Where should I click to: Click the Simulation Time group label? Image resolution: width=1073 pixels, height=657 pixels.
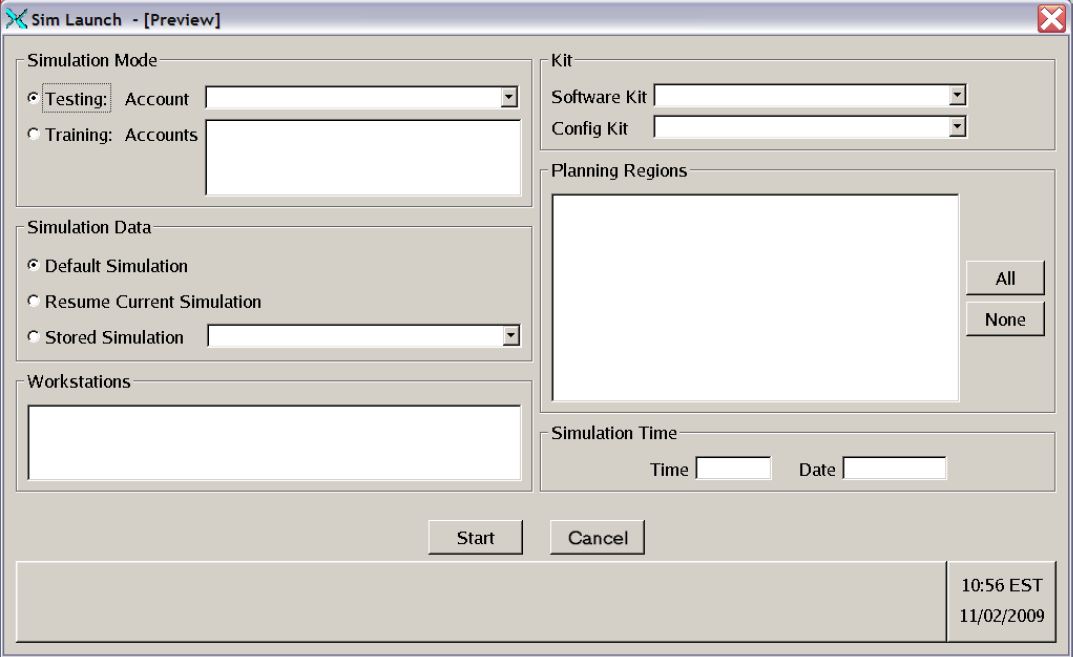[x=614, y=433]
